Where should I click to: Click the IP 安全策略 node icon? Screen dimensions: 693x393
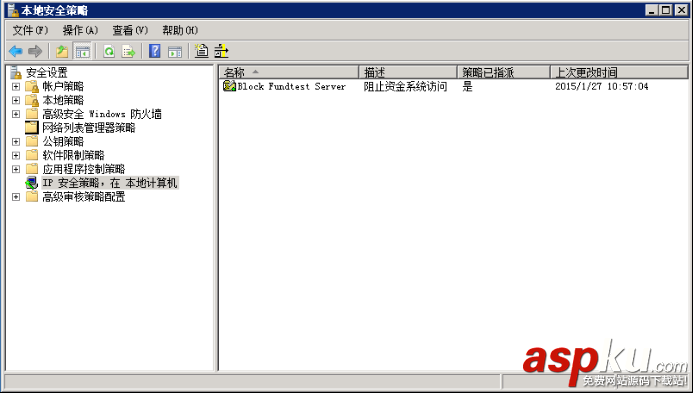pyautogui.click(x=32, y=183)
